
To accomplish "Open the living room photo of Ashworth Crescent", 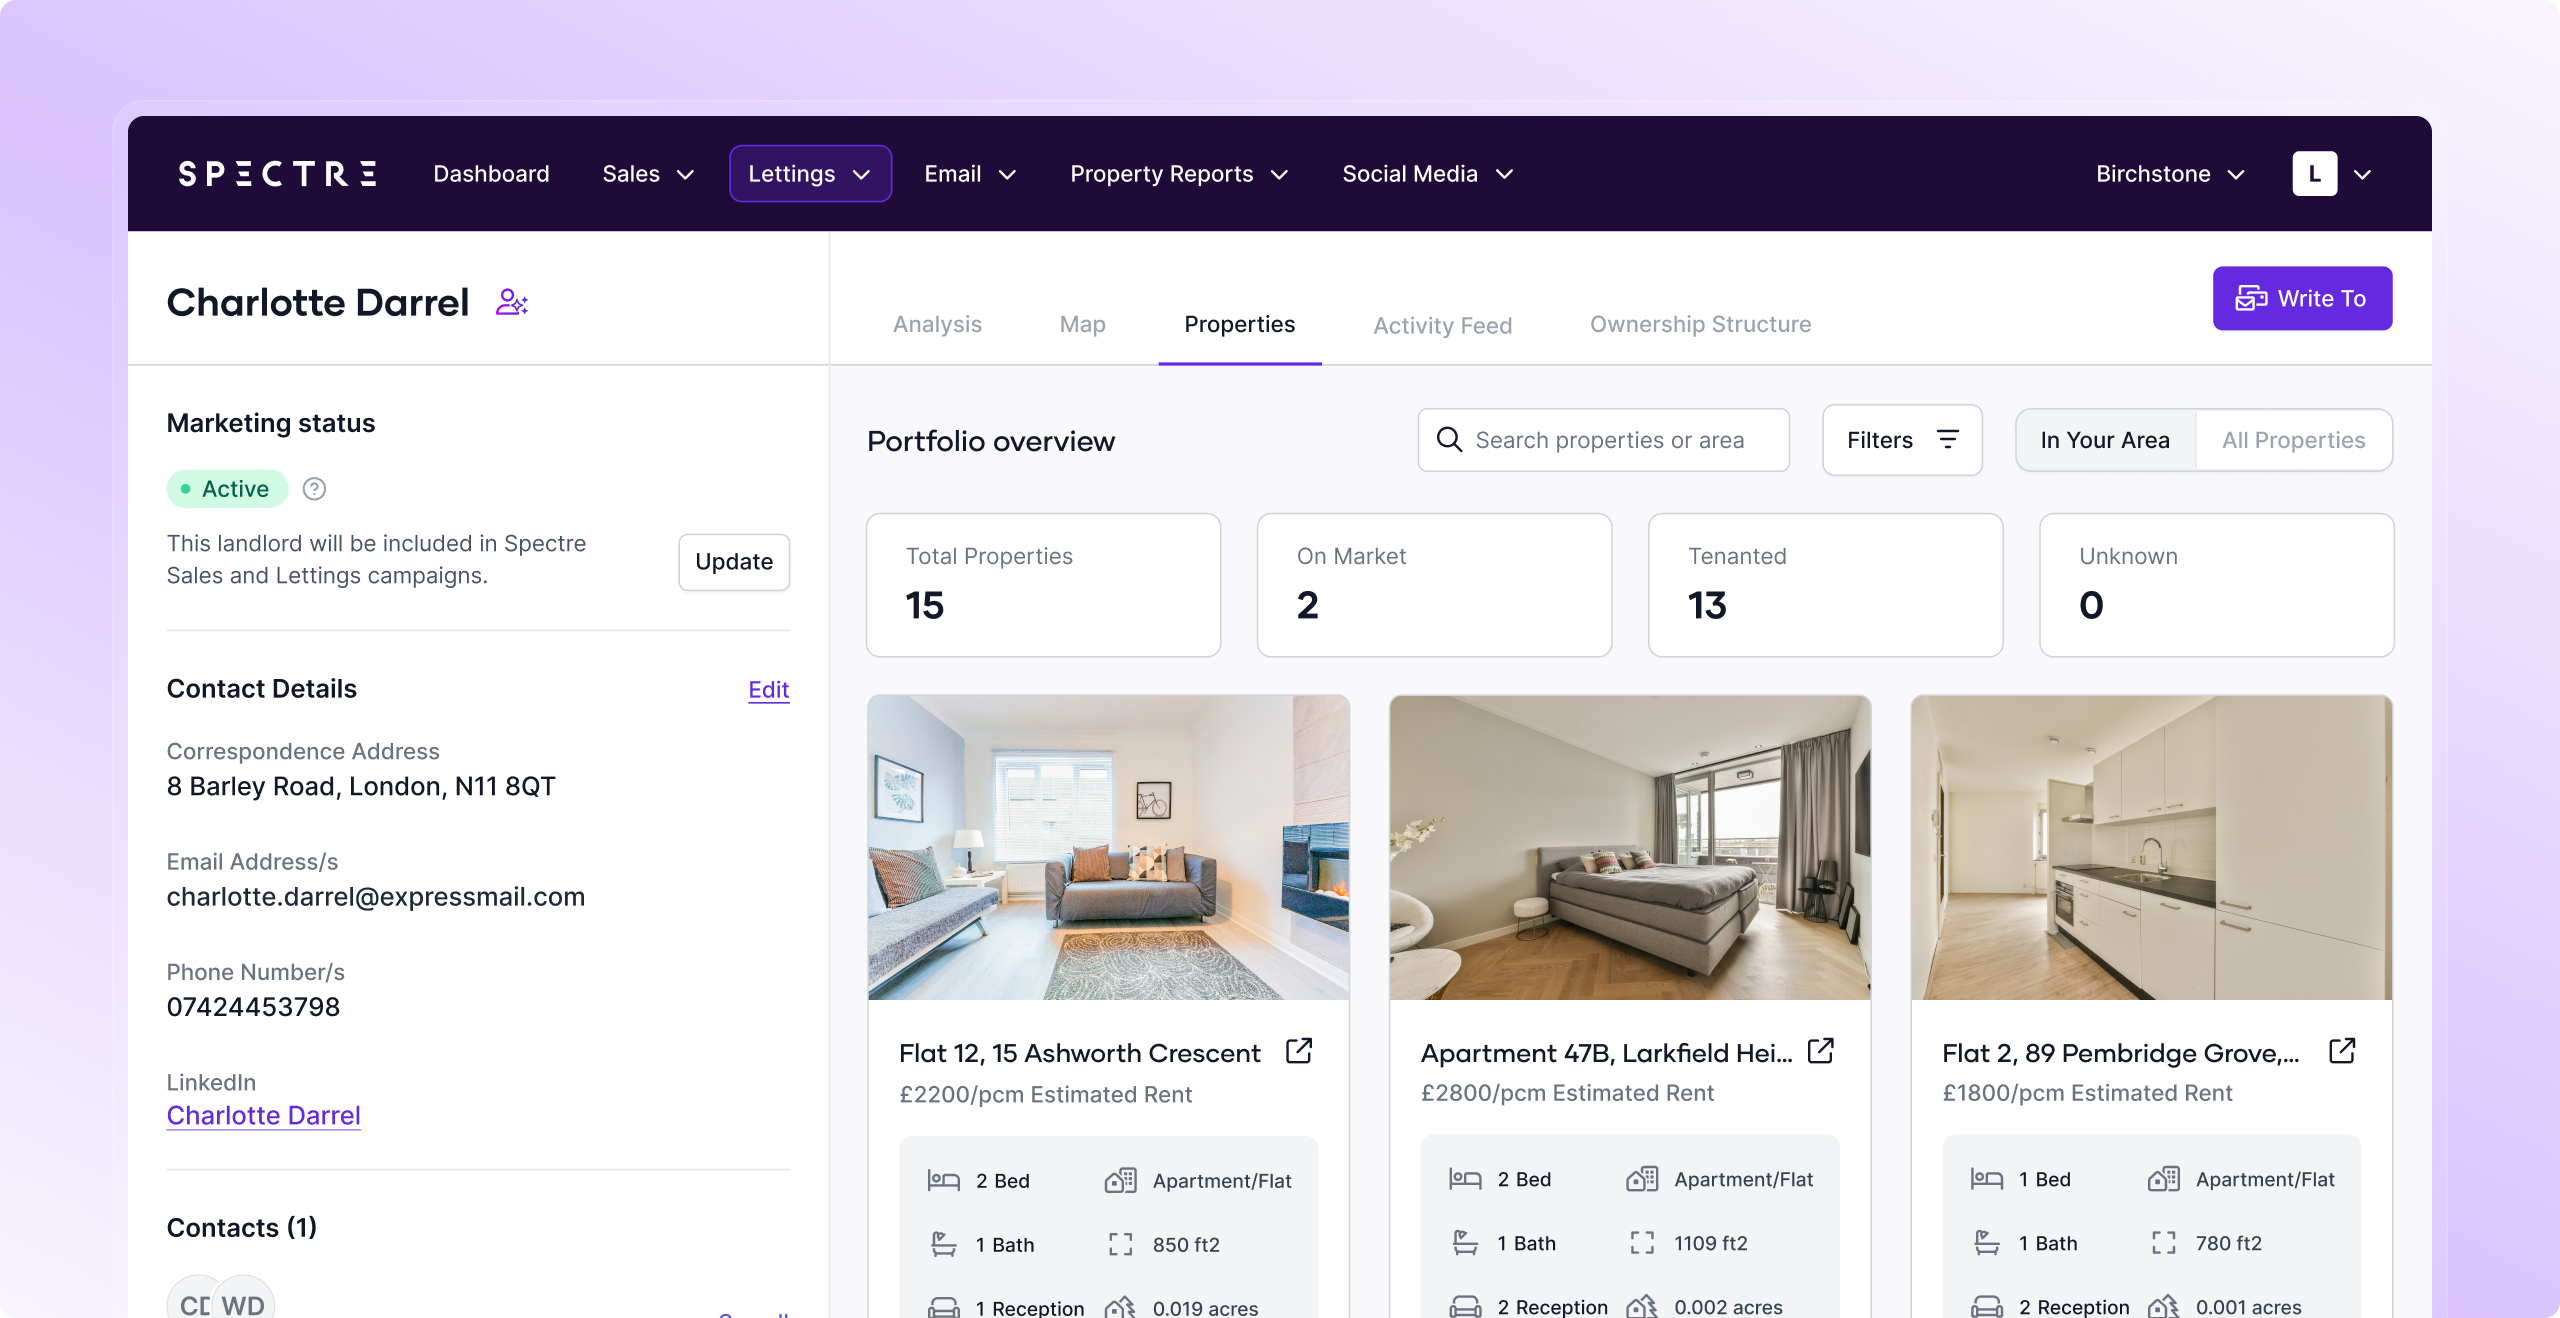I will (1108, 848).
